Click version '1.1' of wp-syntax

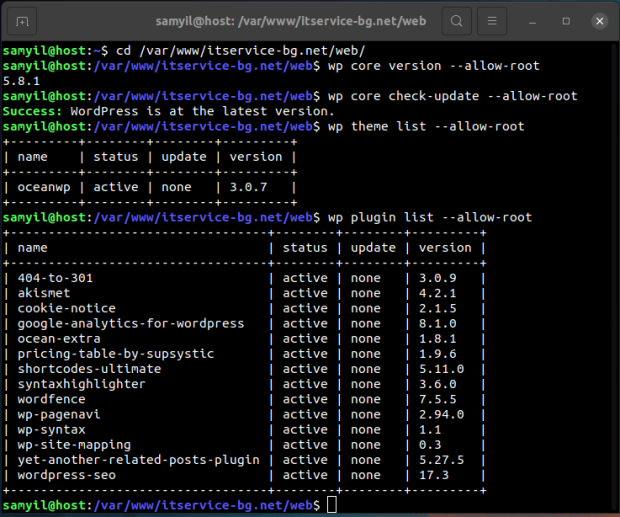(430, 430)
